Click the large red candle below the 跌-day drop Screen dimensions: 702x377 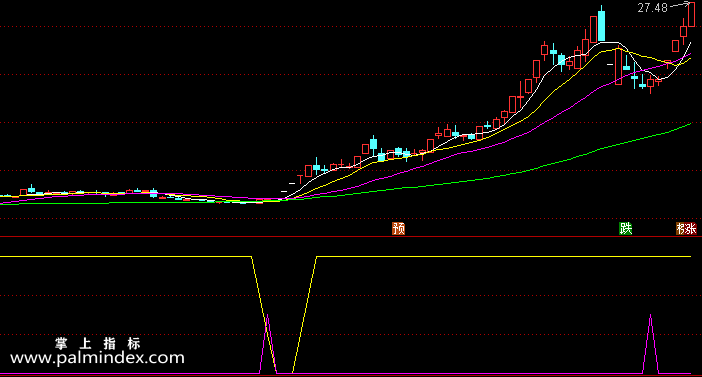(x=618, y=66)
